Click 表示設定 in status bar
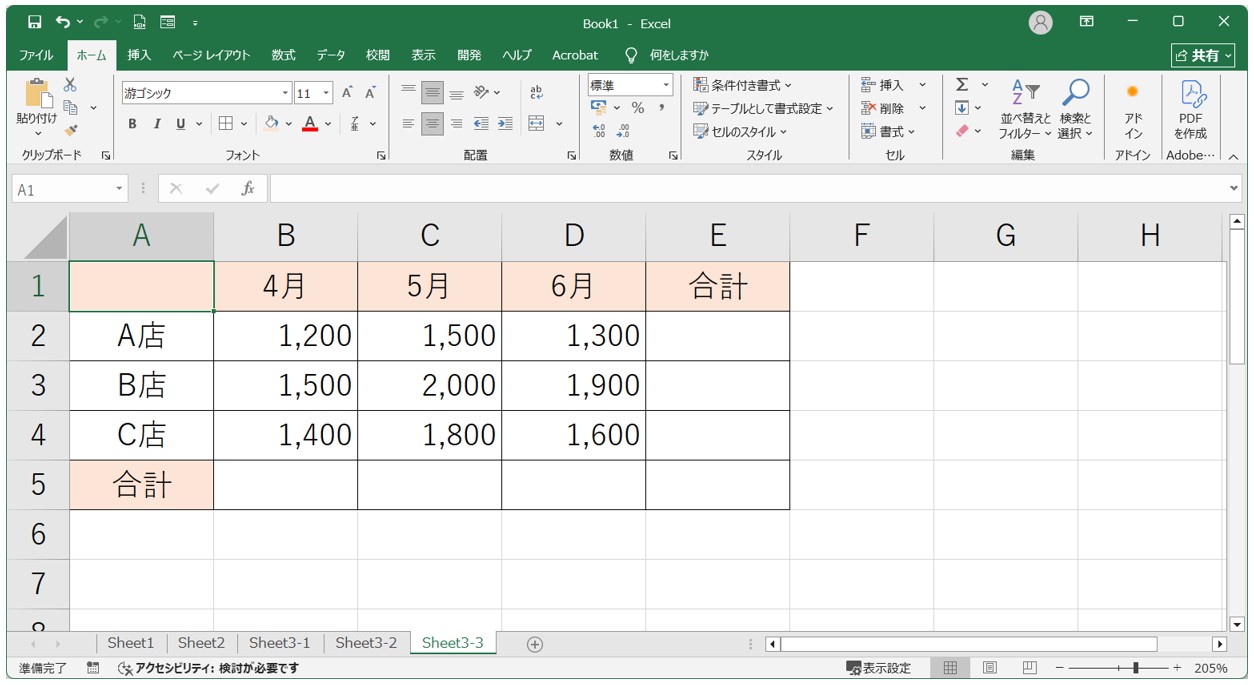The height and width of the screenshot is (685, 1254). click(x=879, y=668)
